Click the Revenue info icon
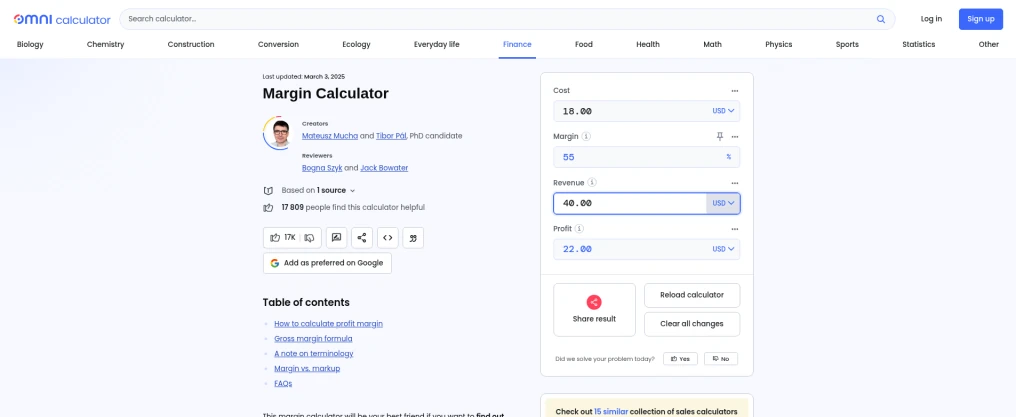1016x417 pixels. (x=592, y=183)
